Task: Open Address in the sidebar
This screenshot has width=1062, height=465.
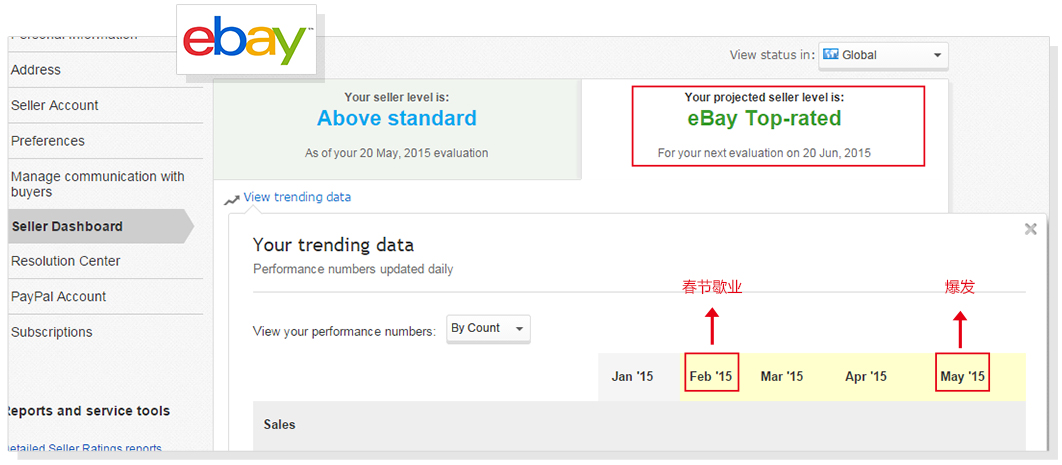Action: (x=36, y=70)
